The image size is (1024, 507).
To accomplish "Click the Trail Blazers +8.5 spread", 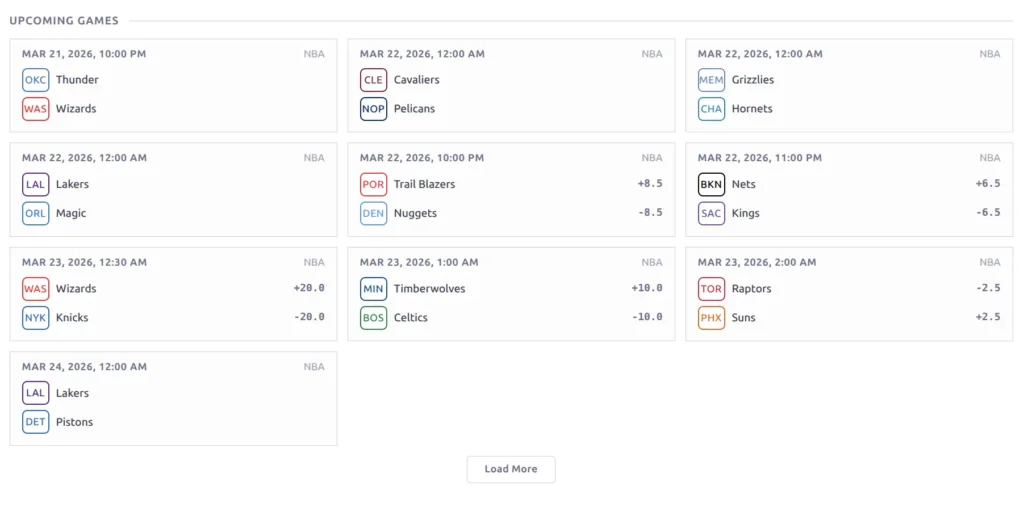I will 650,184.
